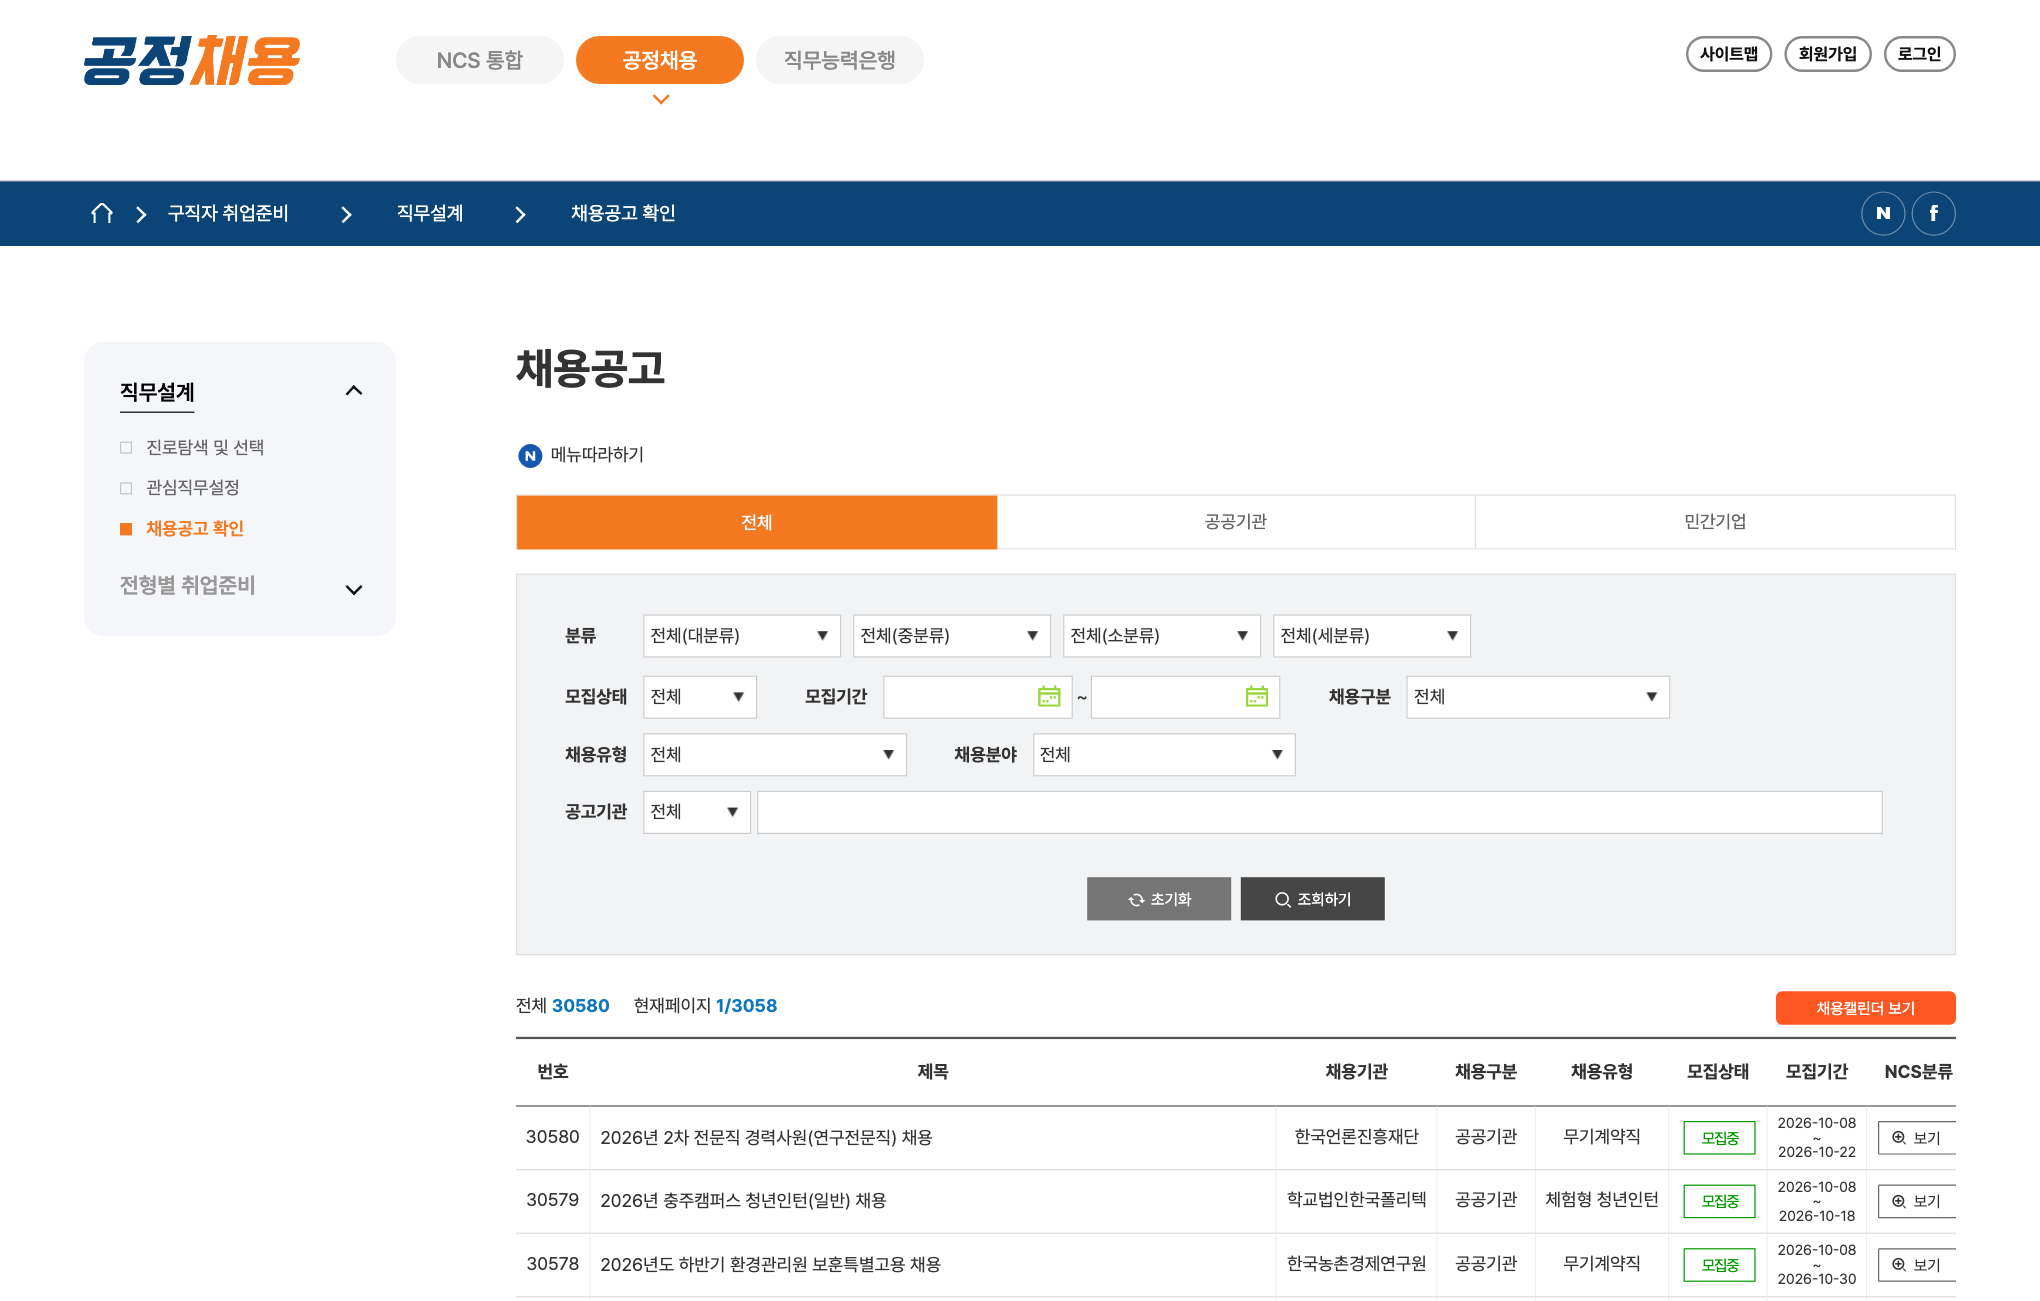Open the Naver share icon in blue bar

[1883, 213]
